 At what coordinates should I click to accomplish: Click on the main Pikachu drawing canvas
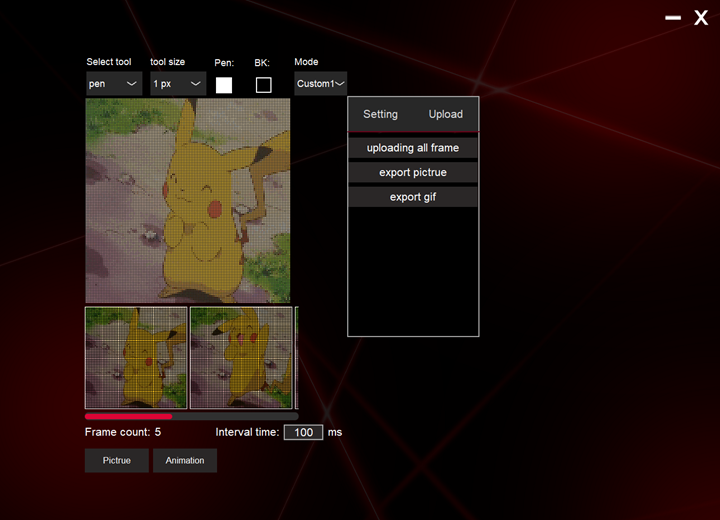coord(188,200)
